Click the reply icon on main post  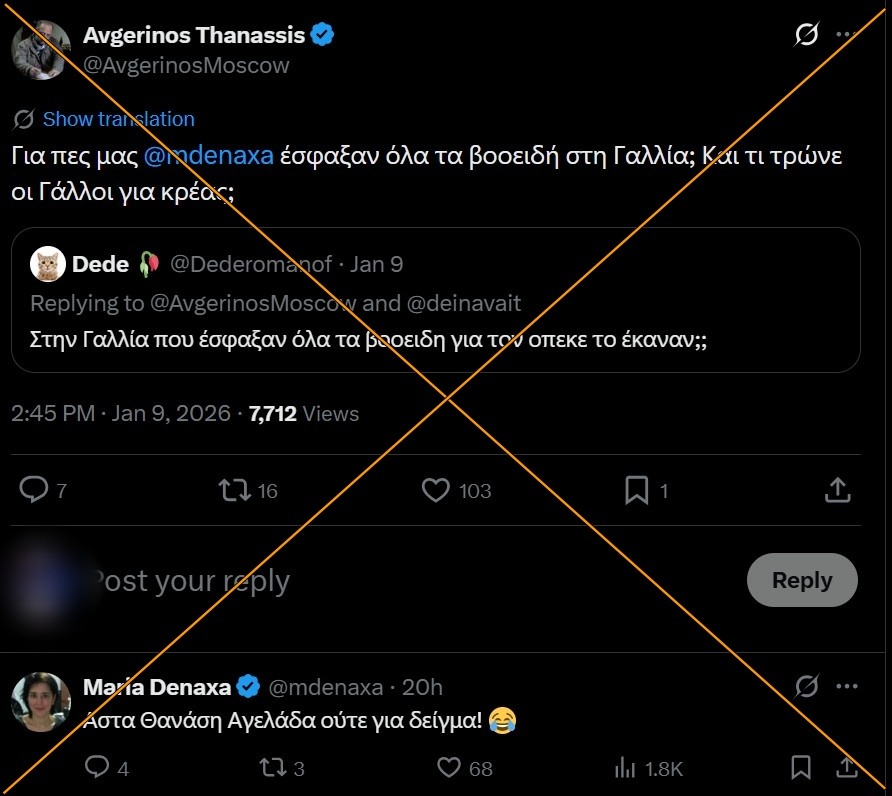pos(35,489)
